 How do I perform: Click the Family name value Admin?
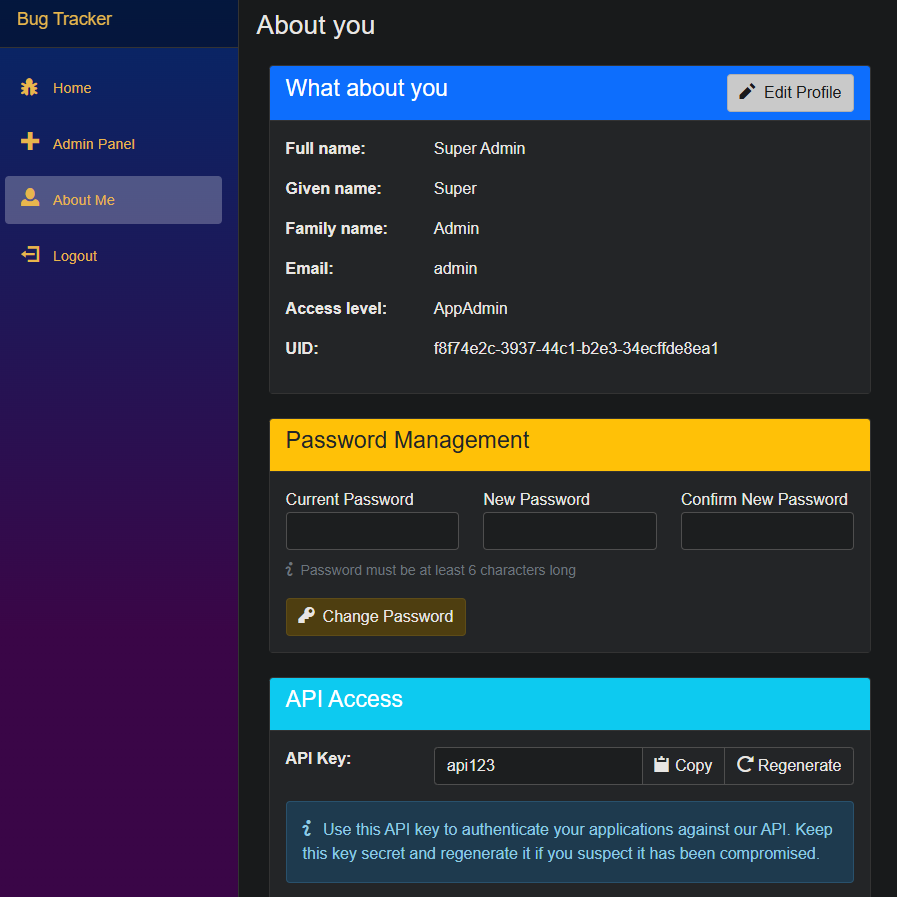456,228
